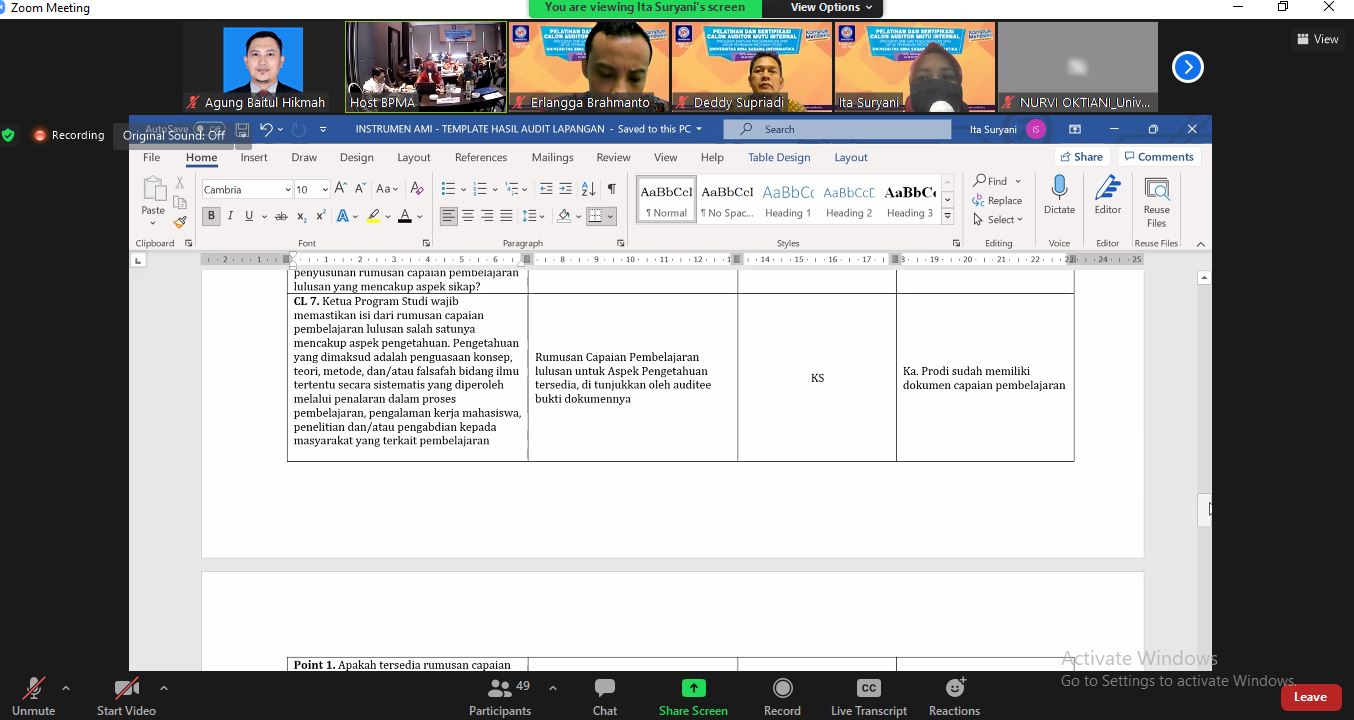Viewport: 1354px width, 720px height.
Task: Shrink font size icon
Action: click(359, 188)
